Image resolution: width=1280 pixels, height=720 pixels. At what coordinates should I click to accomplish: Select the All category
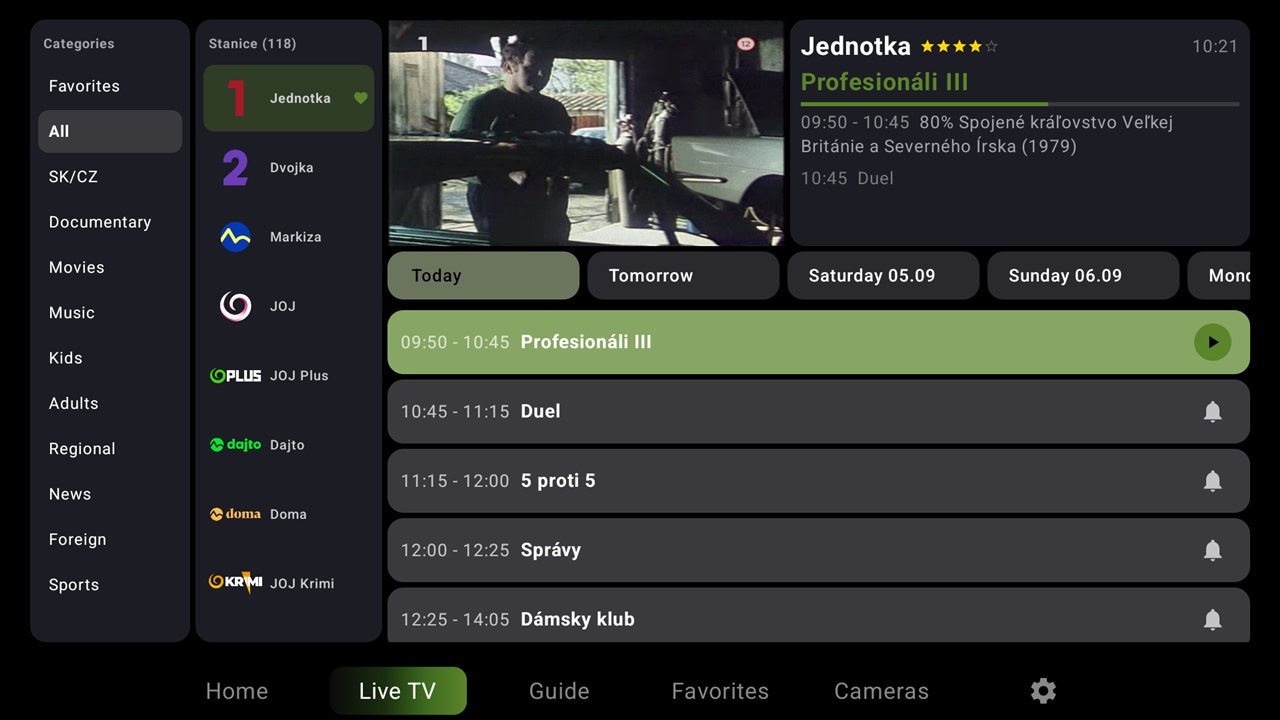(110, 131)
